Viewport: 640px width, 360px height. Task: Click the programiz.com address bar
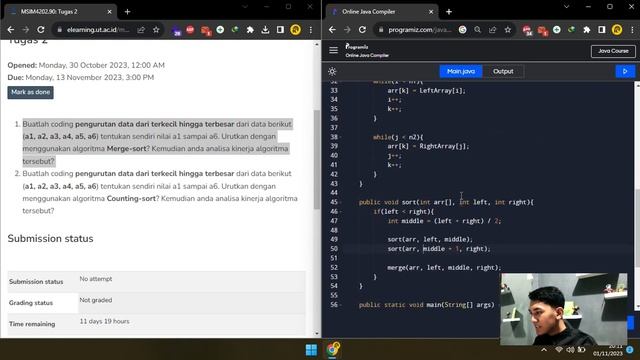420,30
